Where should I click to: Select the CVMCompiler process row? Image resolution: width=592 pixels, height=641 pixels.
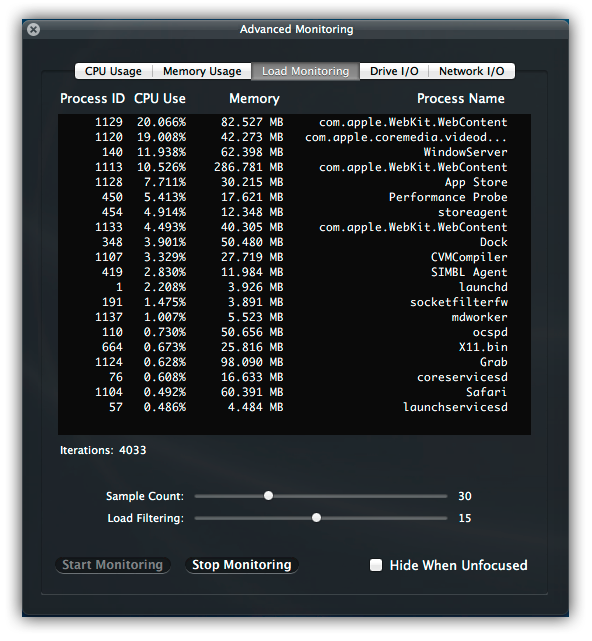pyautogui.click(x=294, y=257)
